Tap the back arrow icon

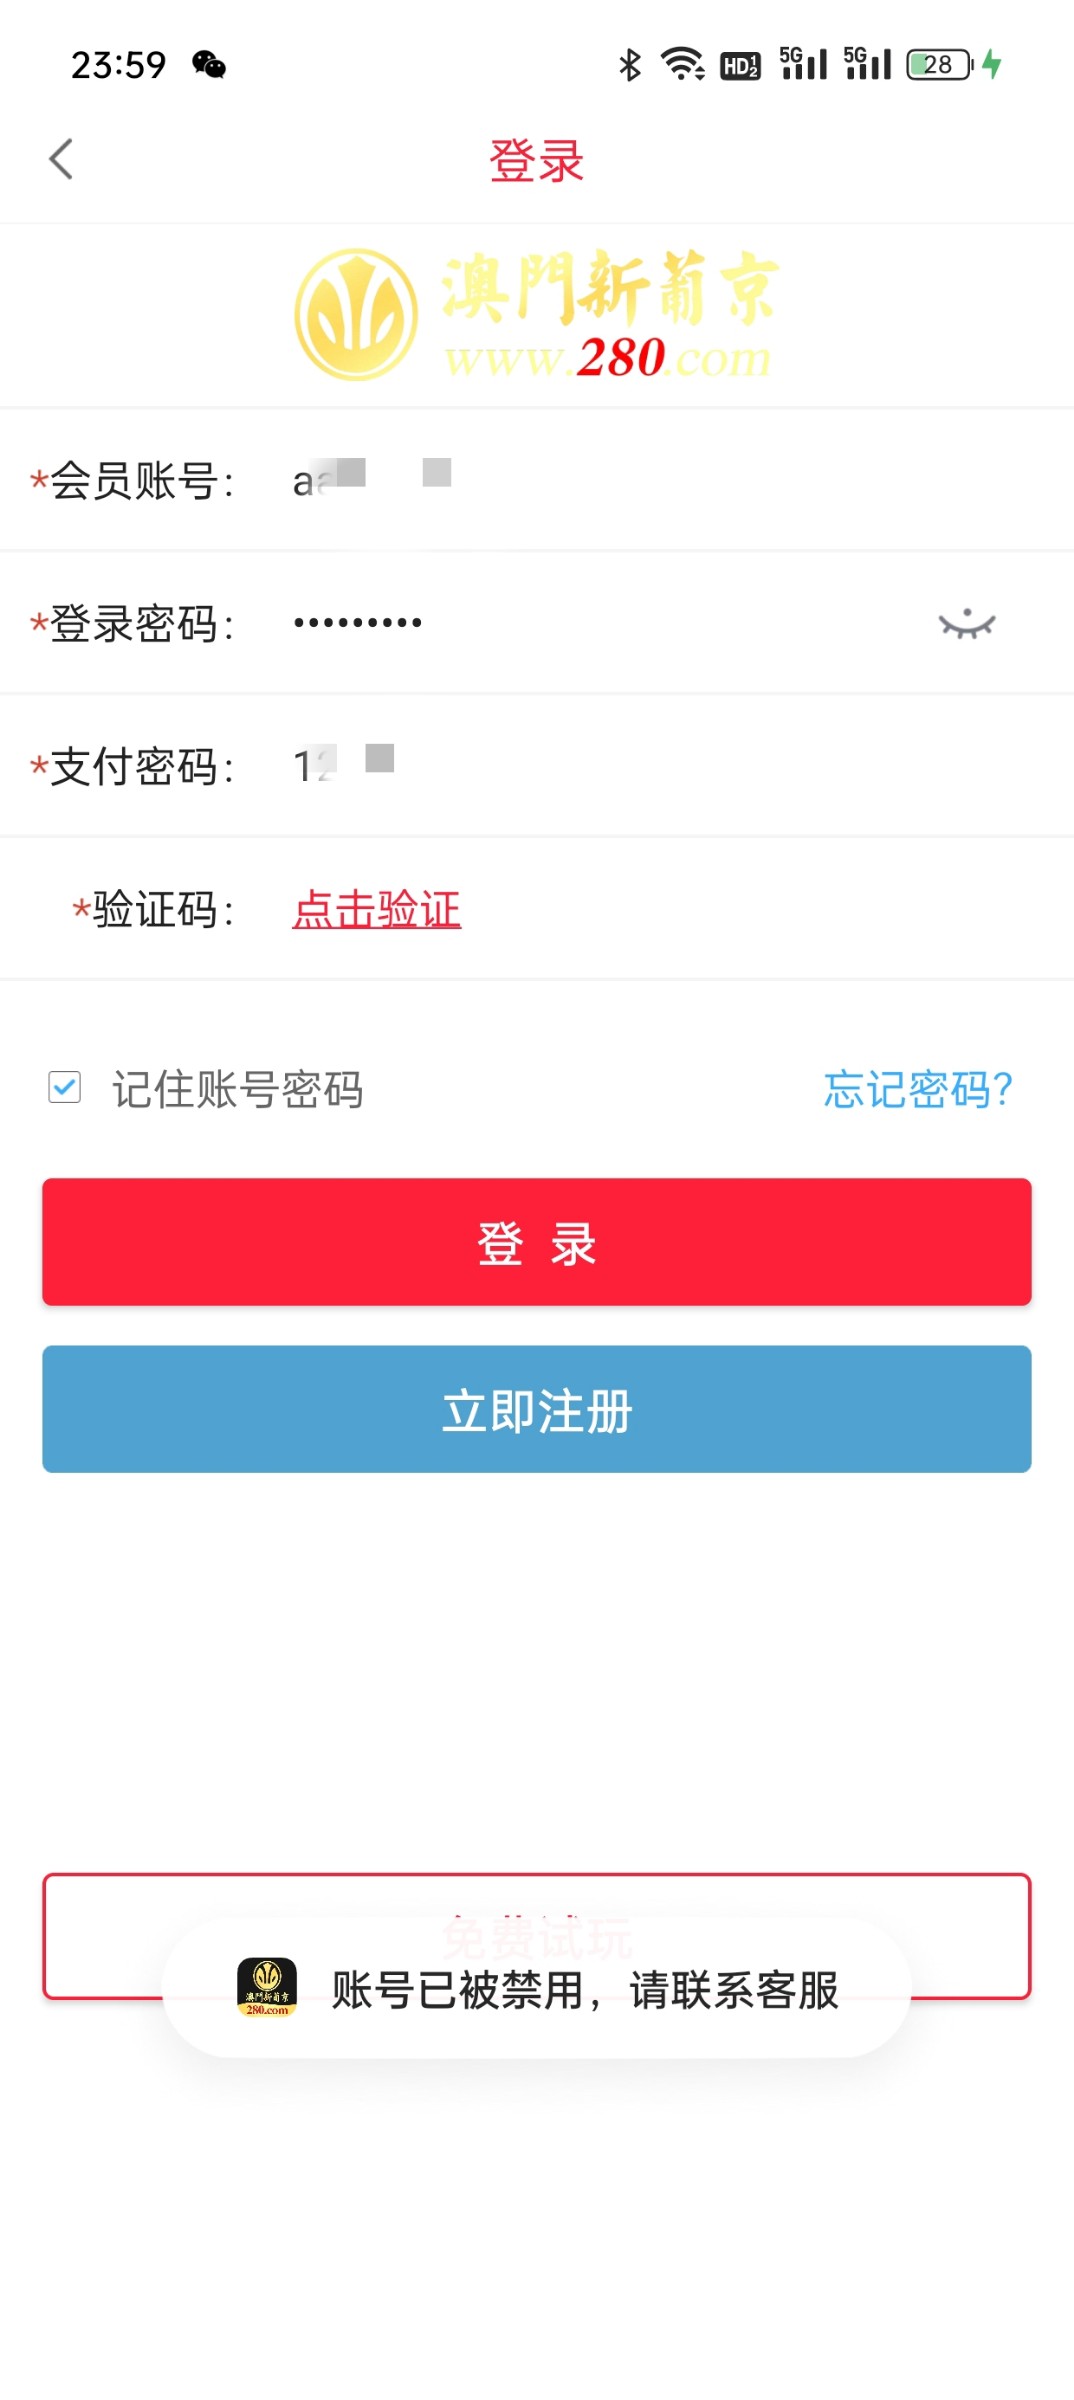62,159
